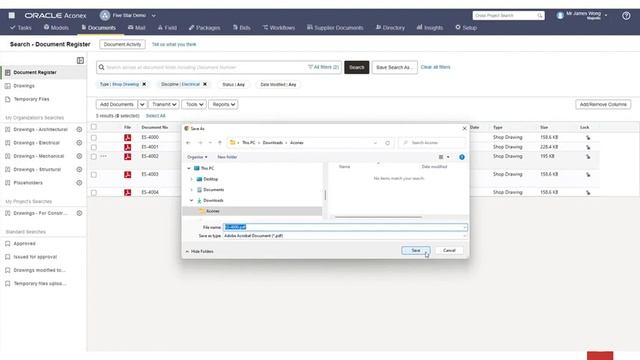Open the Reports dropdown

tap(223, 104)
